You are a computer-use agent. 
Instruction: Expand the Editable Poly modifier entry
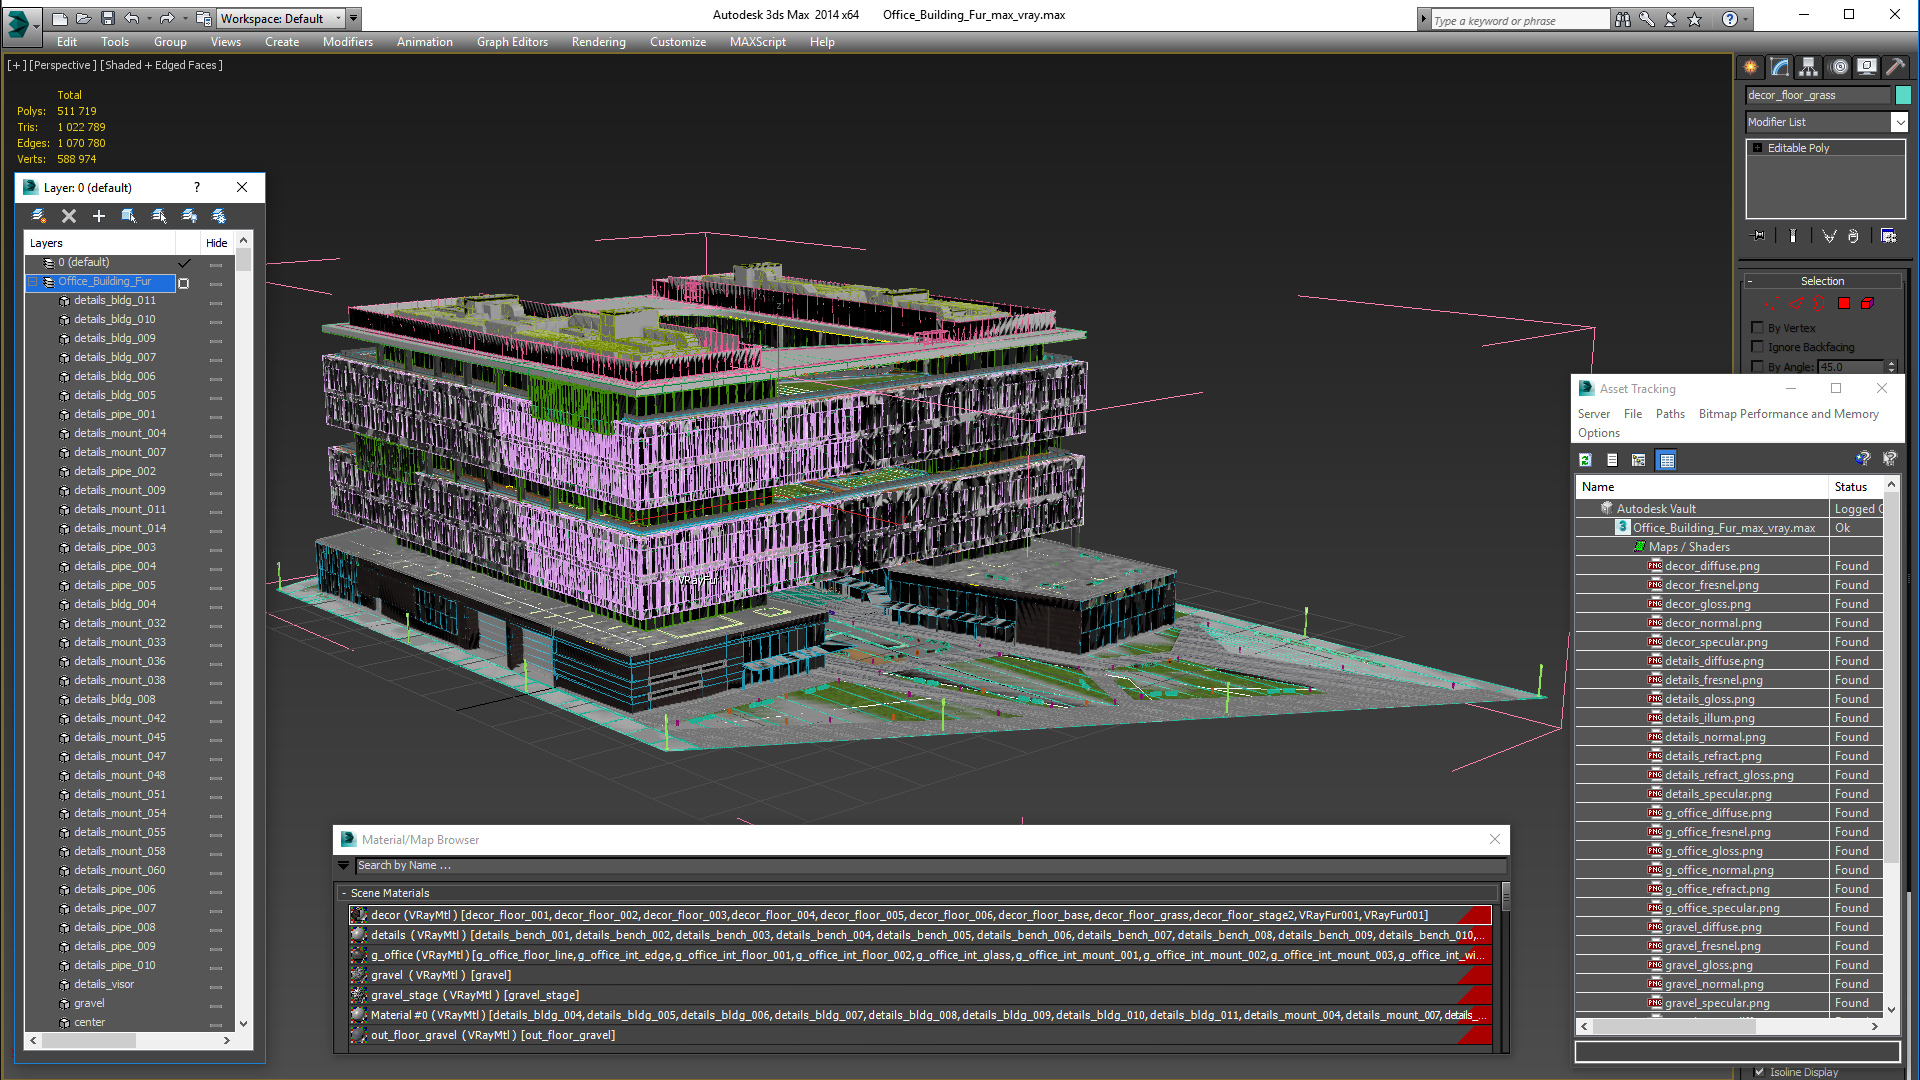pyautogui.click(x=1757, y=148)
